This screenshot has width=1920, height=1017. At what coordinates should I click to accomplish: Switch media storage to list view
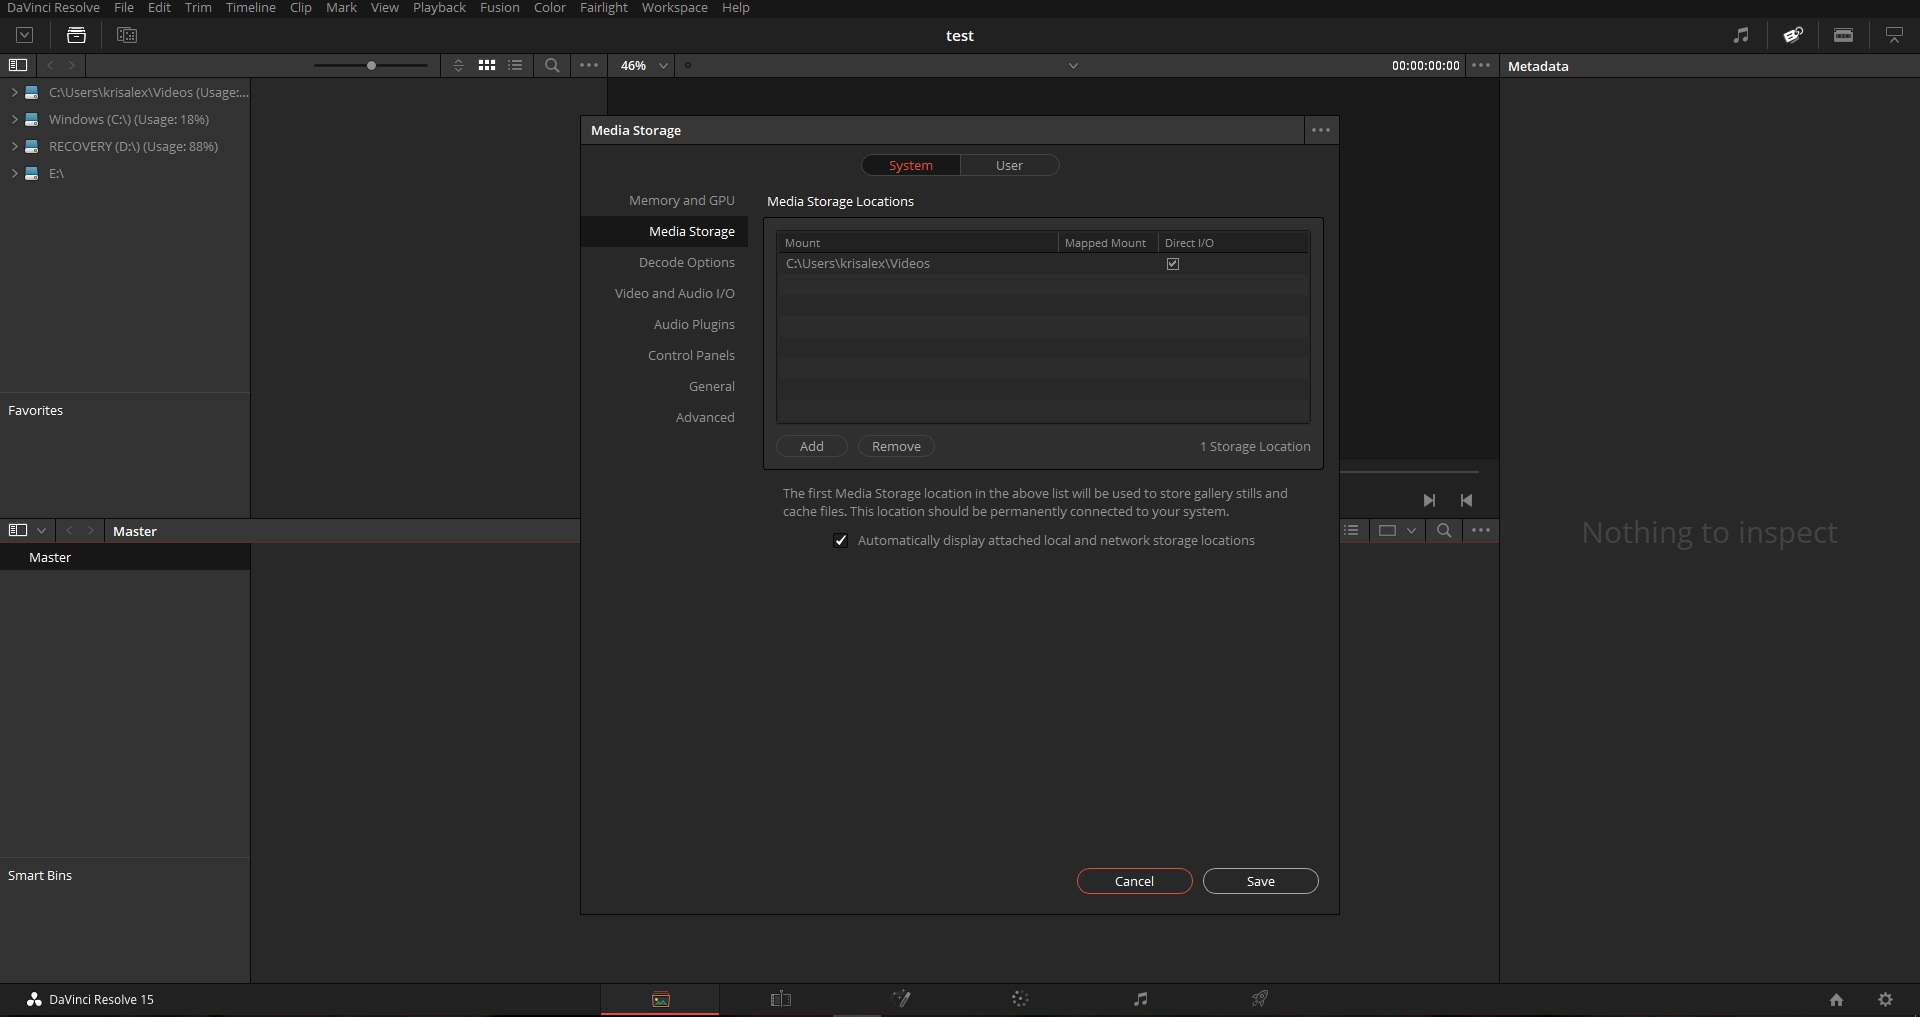coord(515,65)
